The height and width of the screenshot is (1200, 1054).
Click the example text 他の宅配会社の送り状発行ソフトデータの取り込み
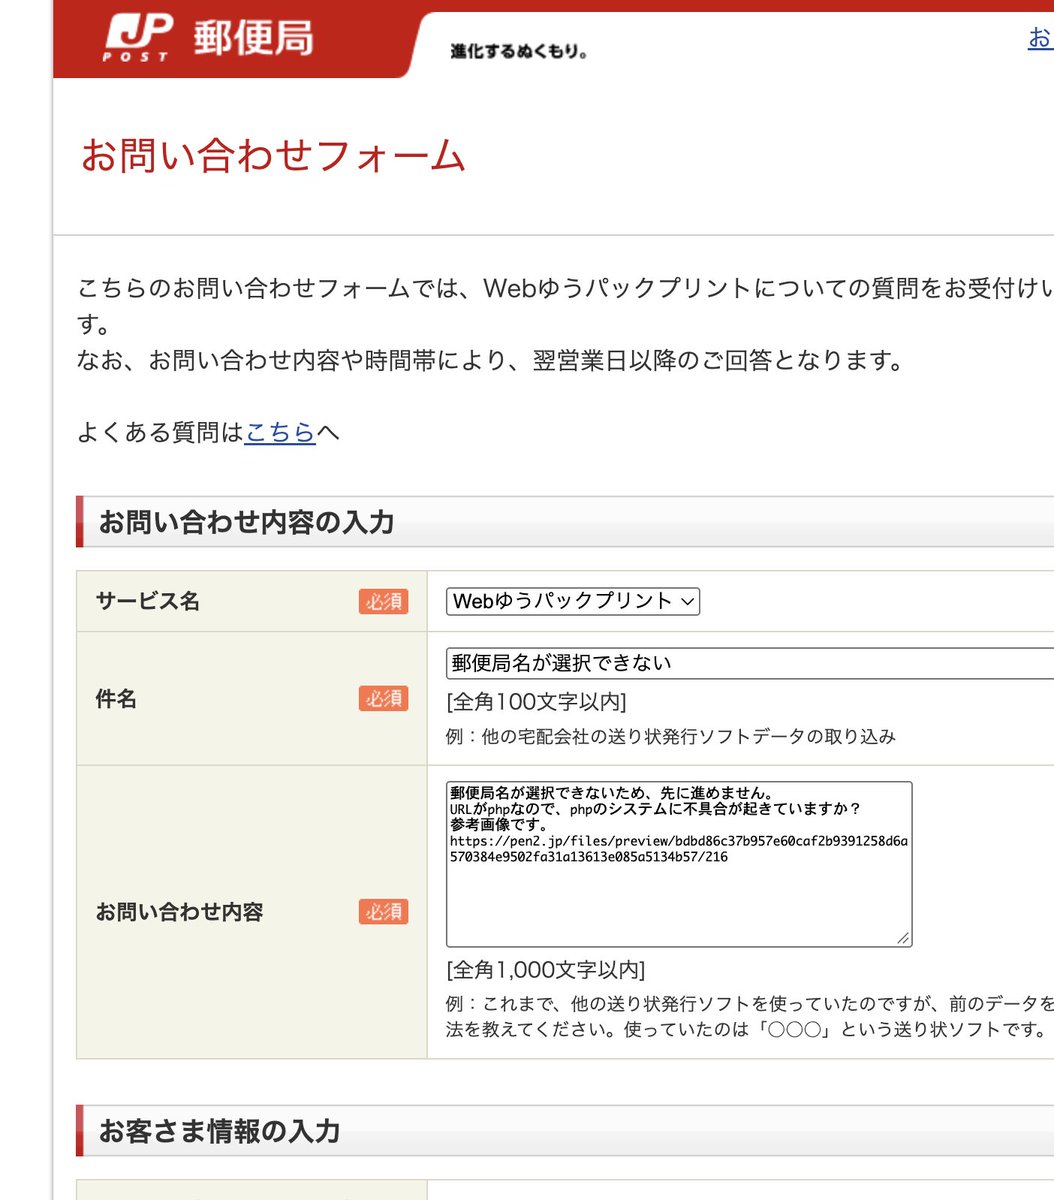[689, 737]
